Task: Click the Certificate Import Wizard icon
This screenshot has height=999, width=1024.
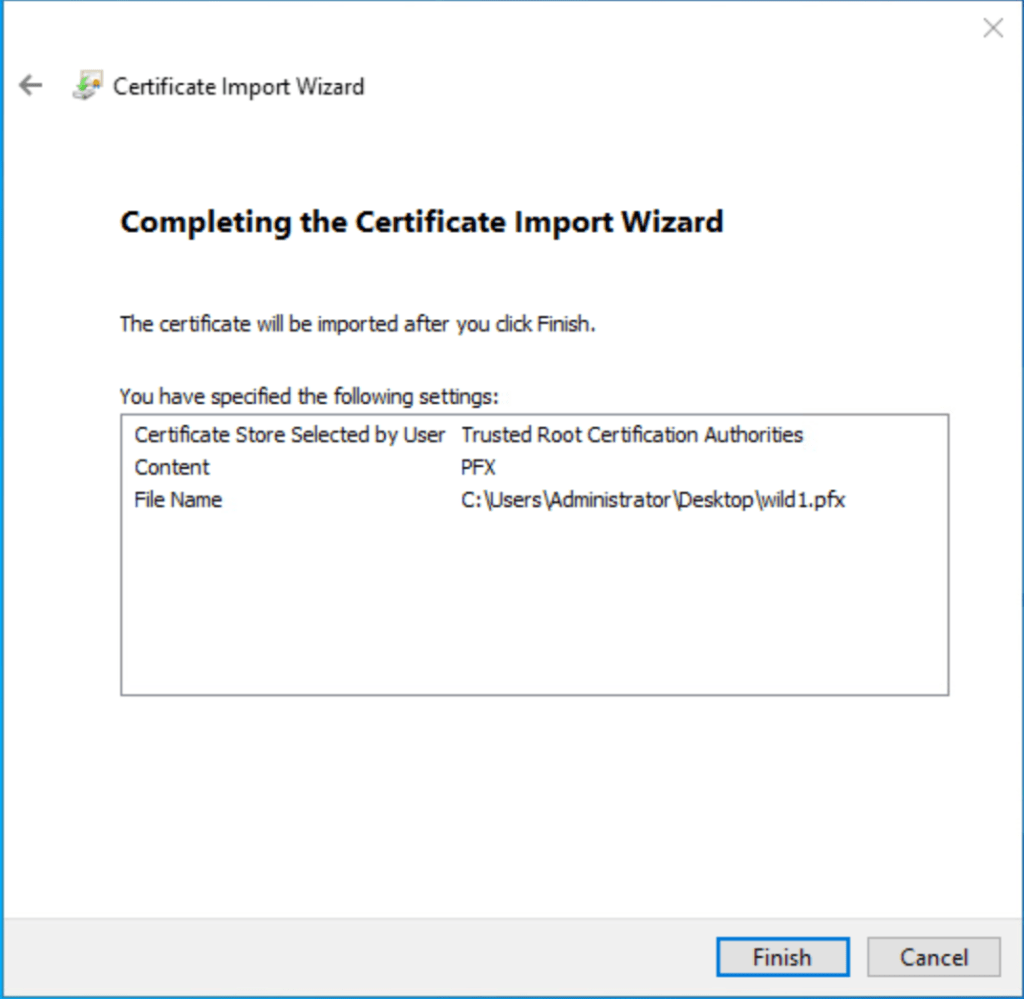Action: pos(87,87)
